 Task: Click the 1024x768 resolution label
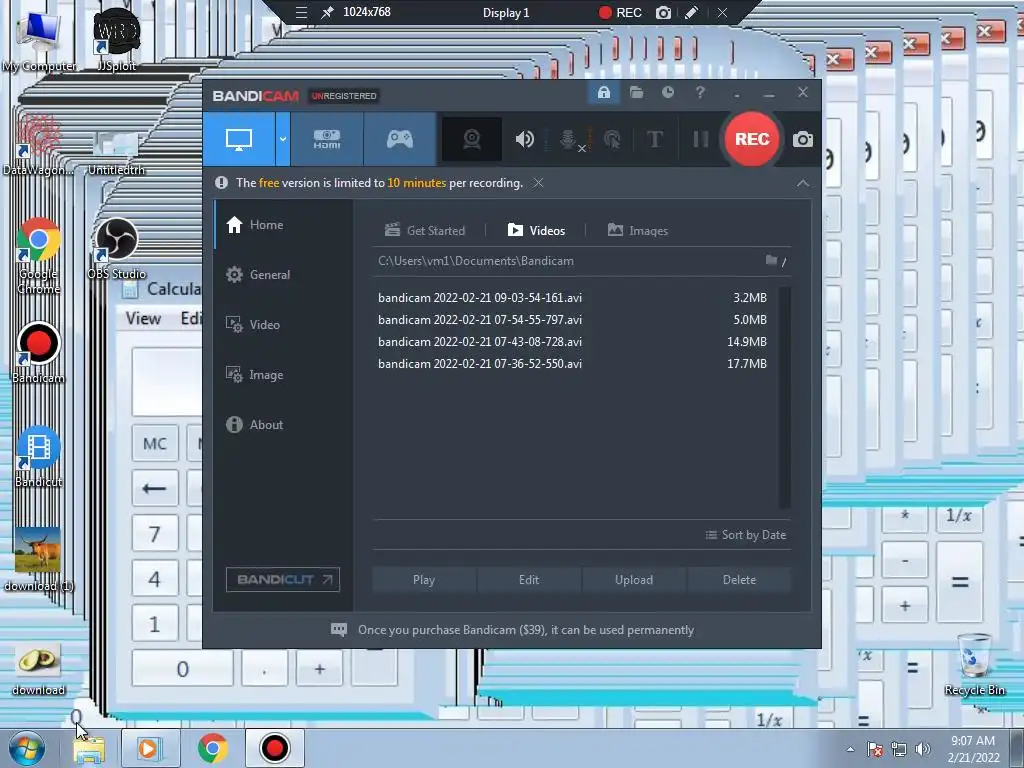pos(367,12)
